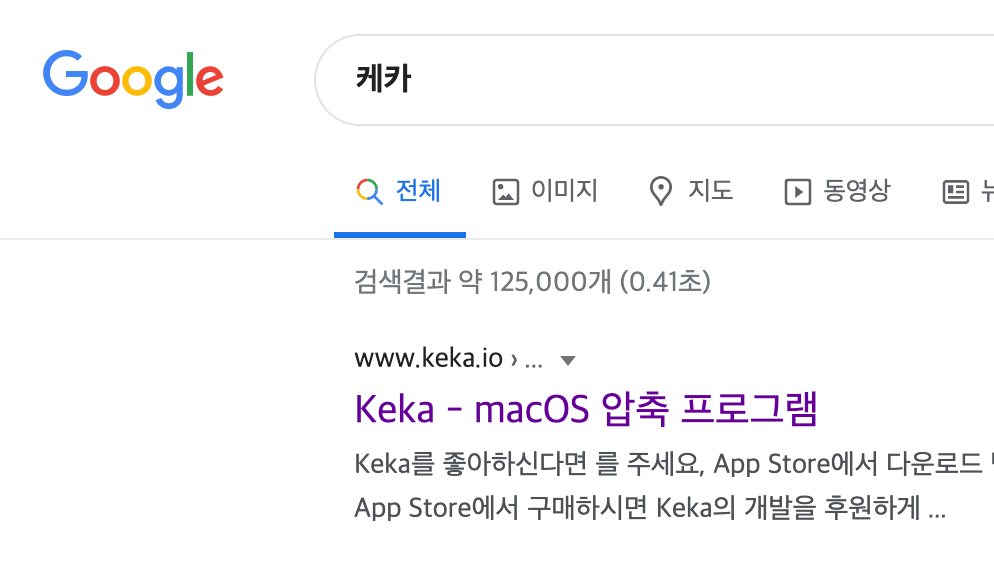This screenshot has width=994, height=584.
Task: Click the Google logo to go home
Action: [133, 79]
